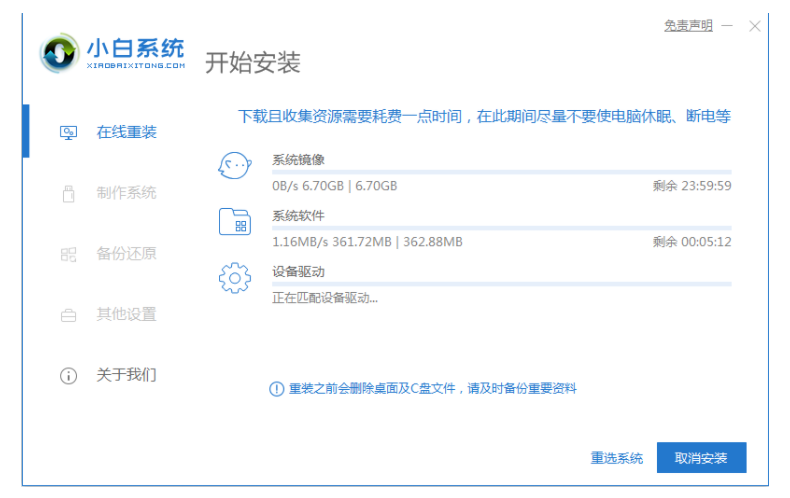Switch to the 制作系统 sidebar tab

point(126,193)
